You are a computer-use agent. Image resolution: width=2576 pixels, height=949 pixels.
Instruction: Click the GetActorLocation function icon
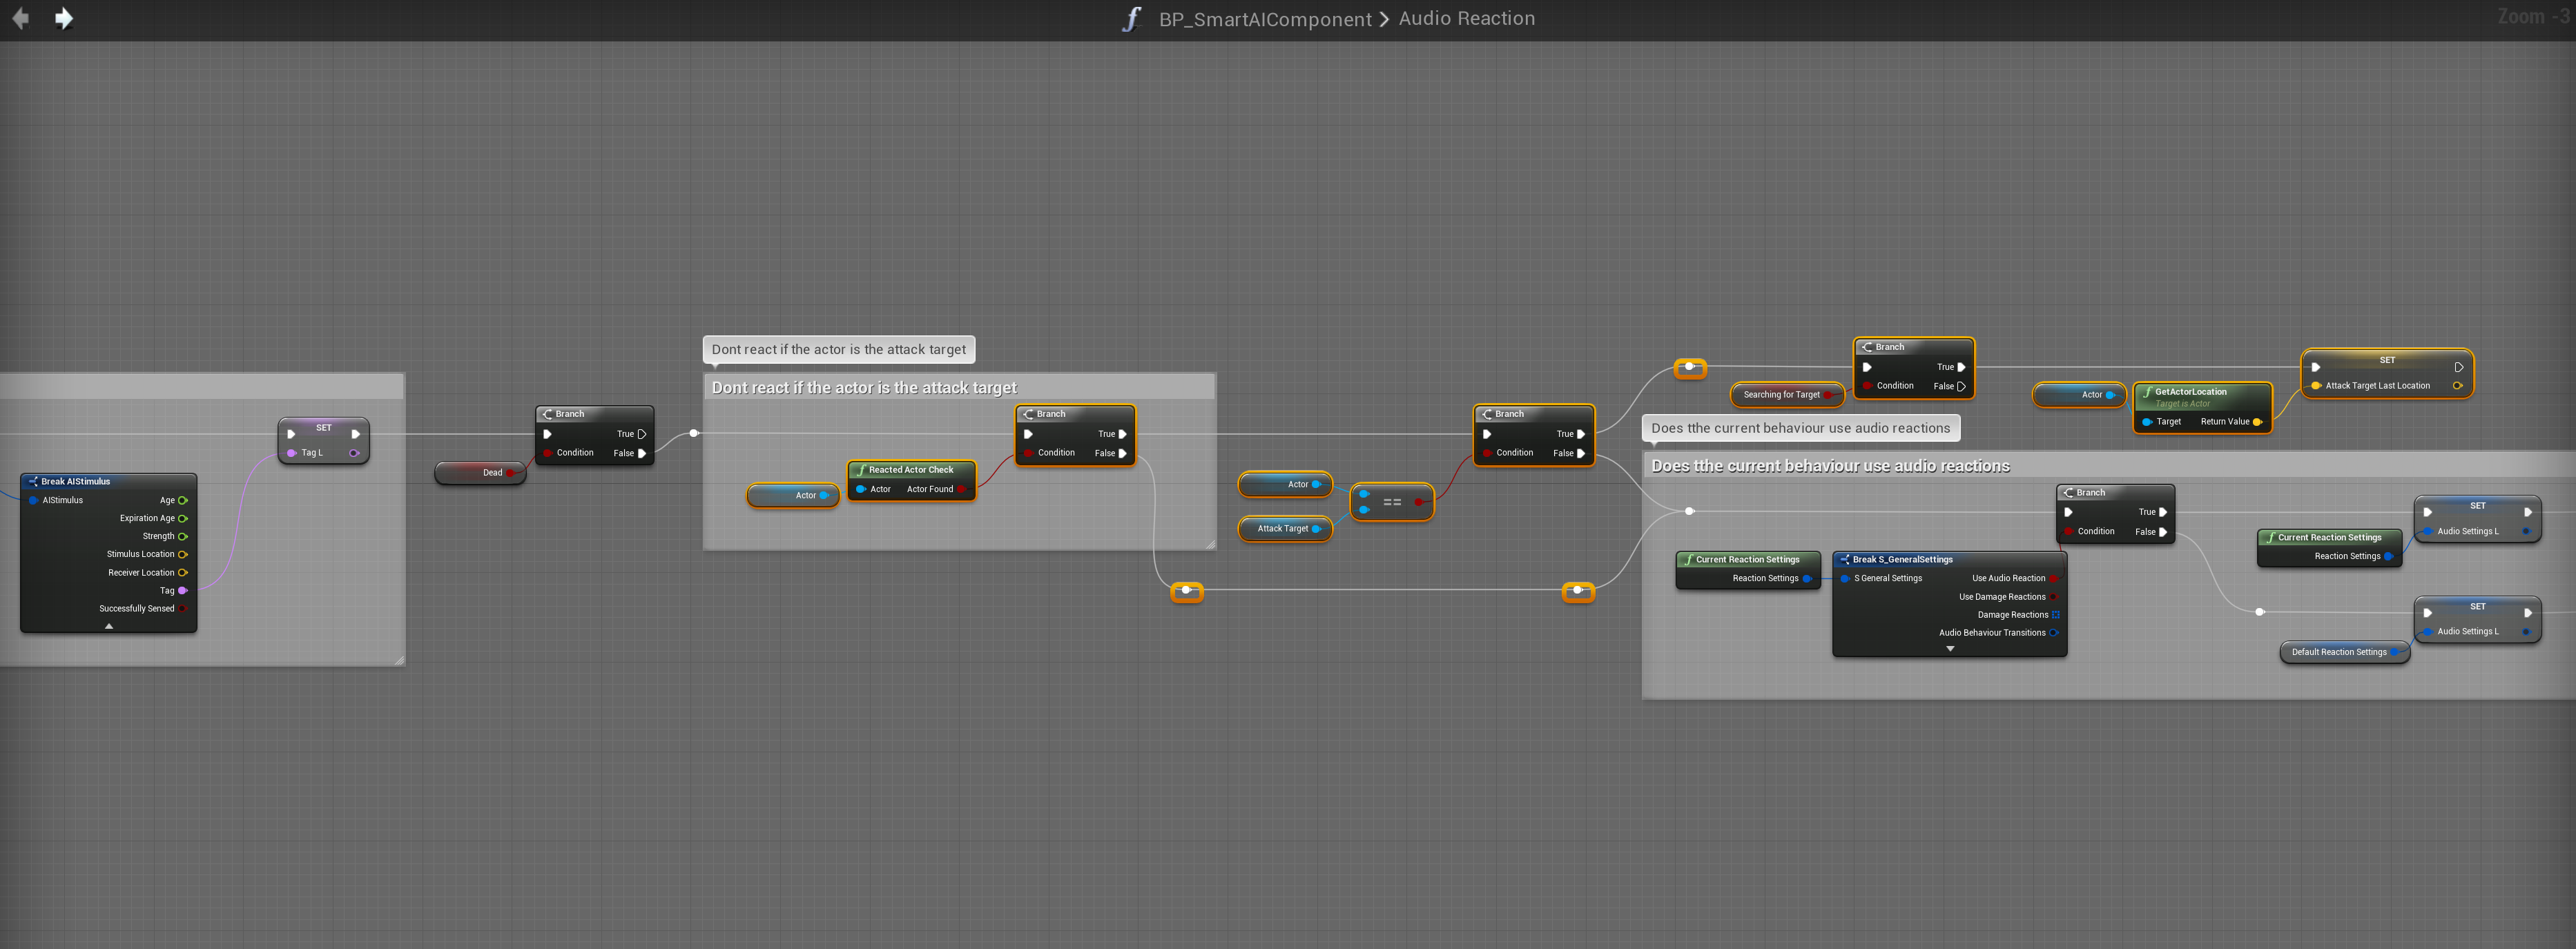(x=2147, y=392)
